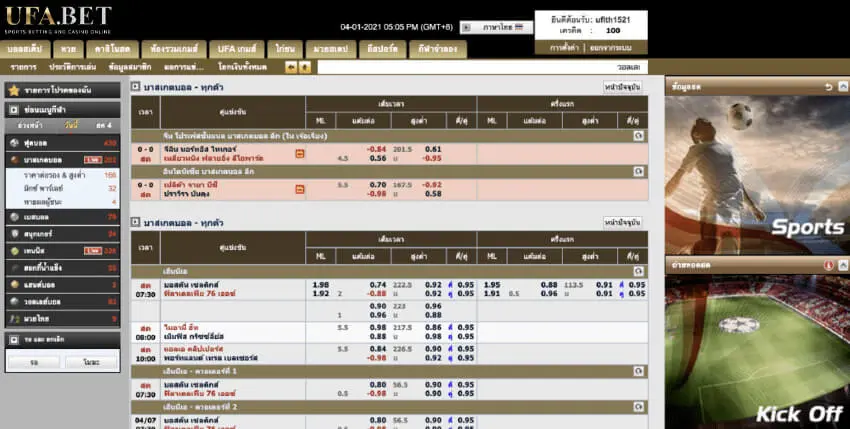Open the language selector dropdown
The height and width of the screenshot is (429, 850).
[x=496, y=27]
